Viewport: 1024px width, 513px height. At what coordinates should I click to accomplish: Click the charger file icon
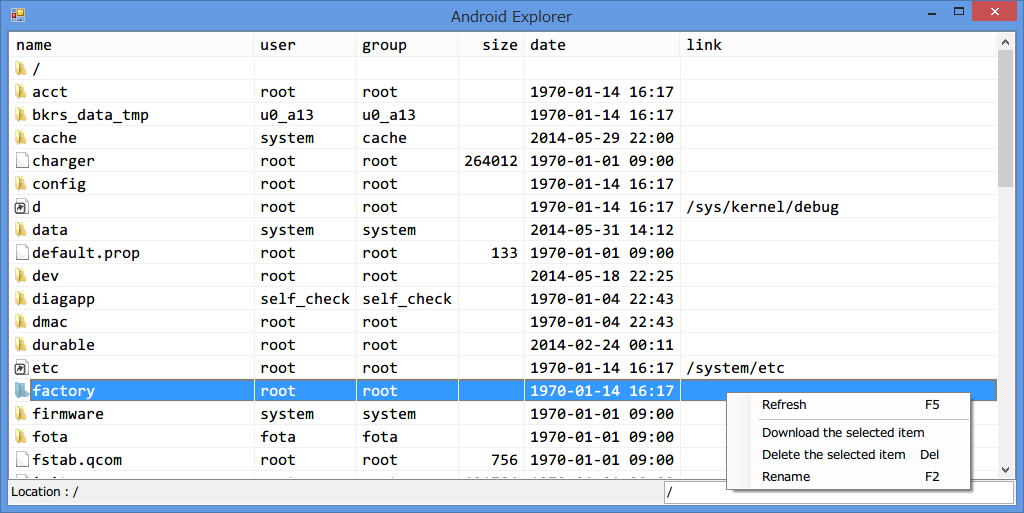pyautogui.click(x=22, y=161)
